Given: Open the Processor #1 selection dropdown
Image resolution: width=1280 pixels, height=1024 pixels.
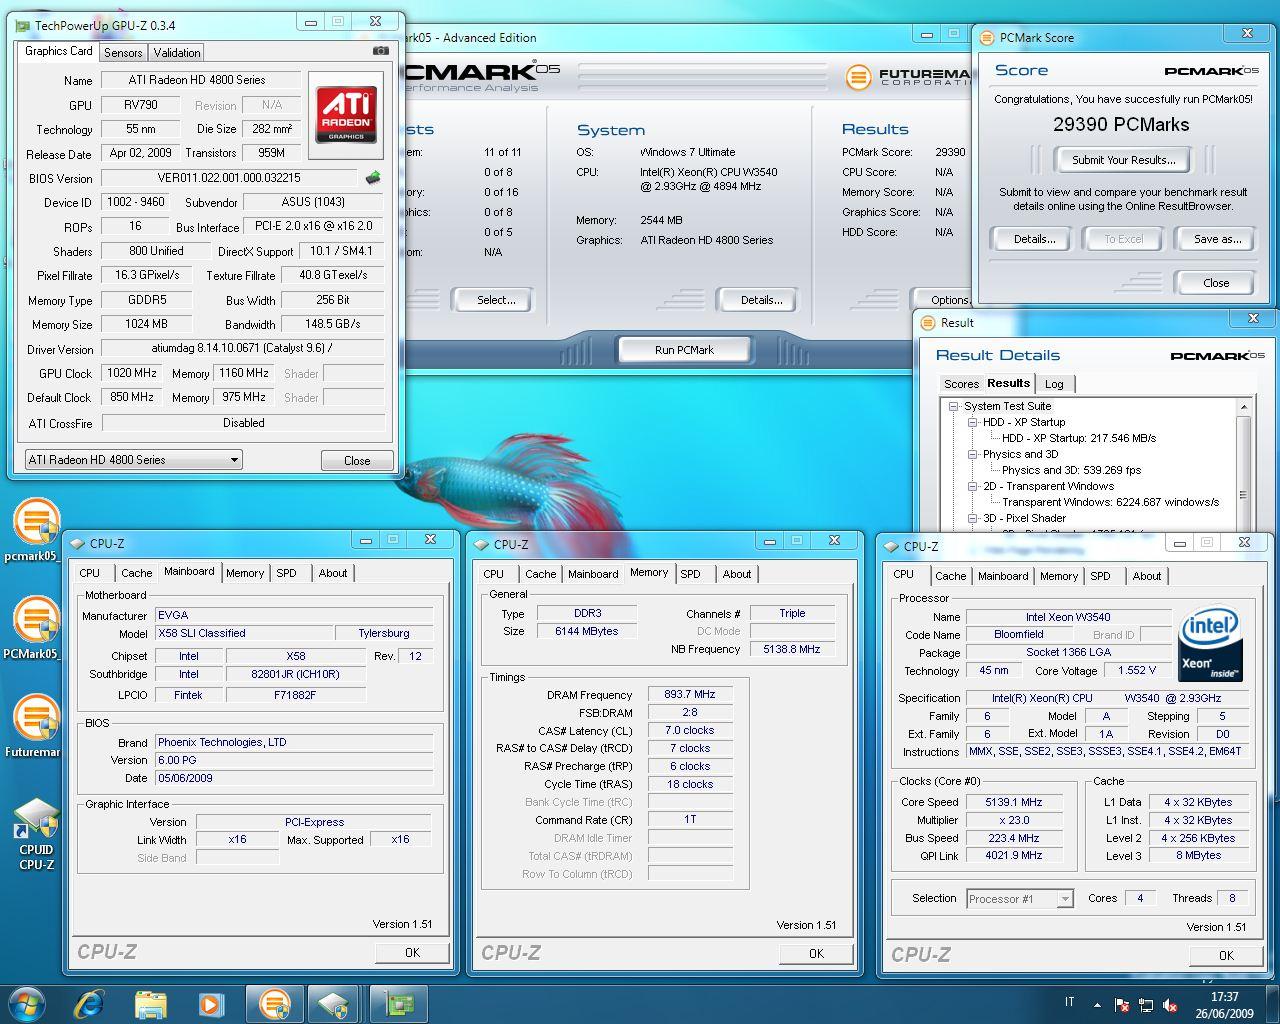Looking at the screenshot, I should click(x=1020, y=899).
